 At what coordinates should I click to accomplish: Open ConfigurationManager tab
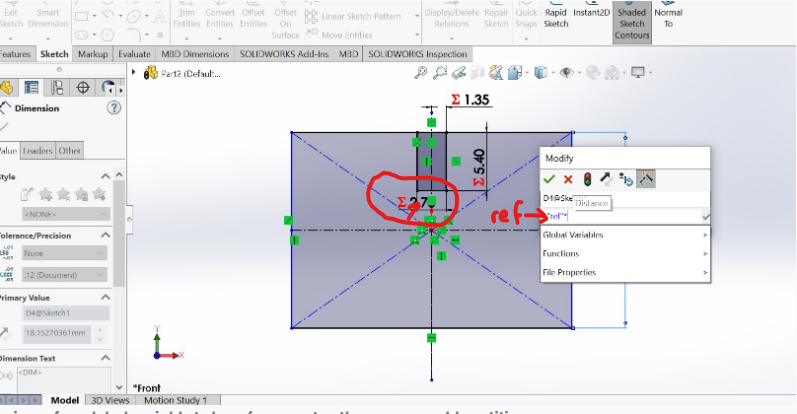click(x=57, y=87)
